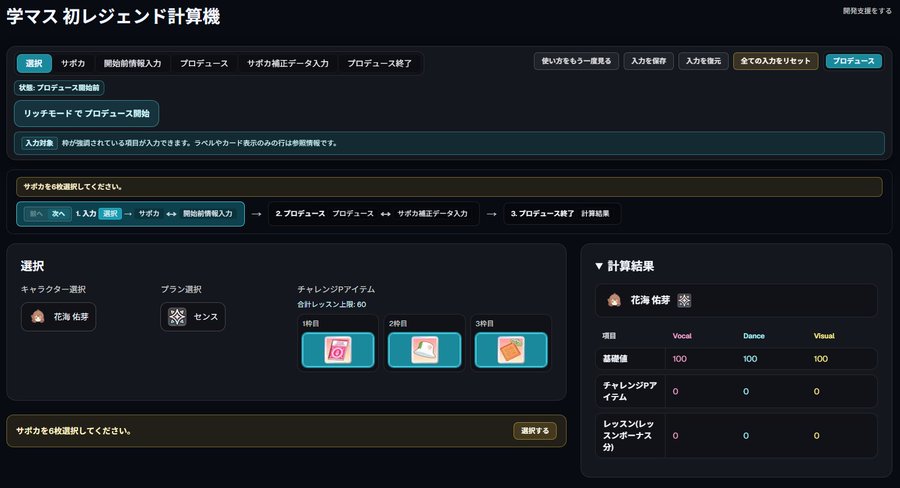This screenshot has height=488, width=900.
Task: Click チャレンジPアイテム Dance value 0
Action: pos(746,392)
